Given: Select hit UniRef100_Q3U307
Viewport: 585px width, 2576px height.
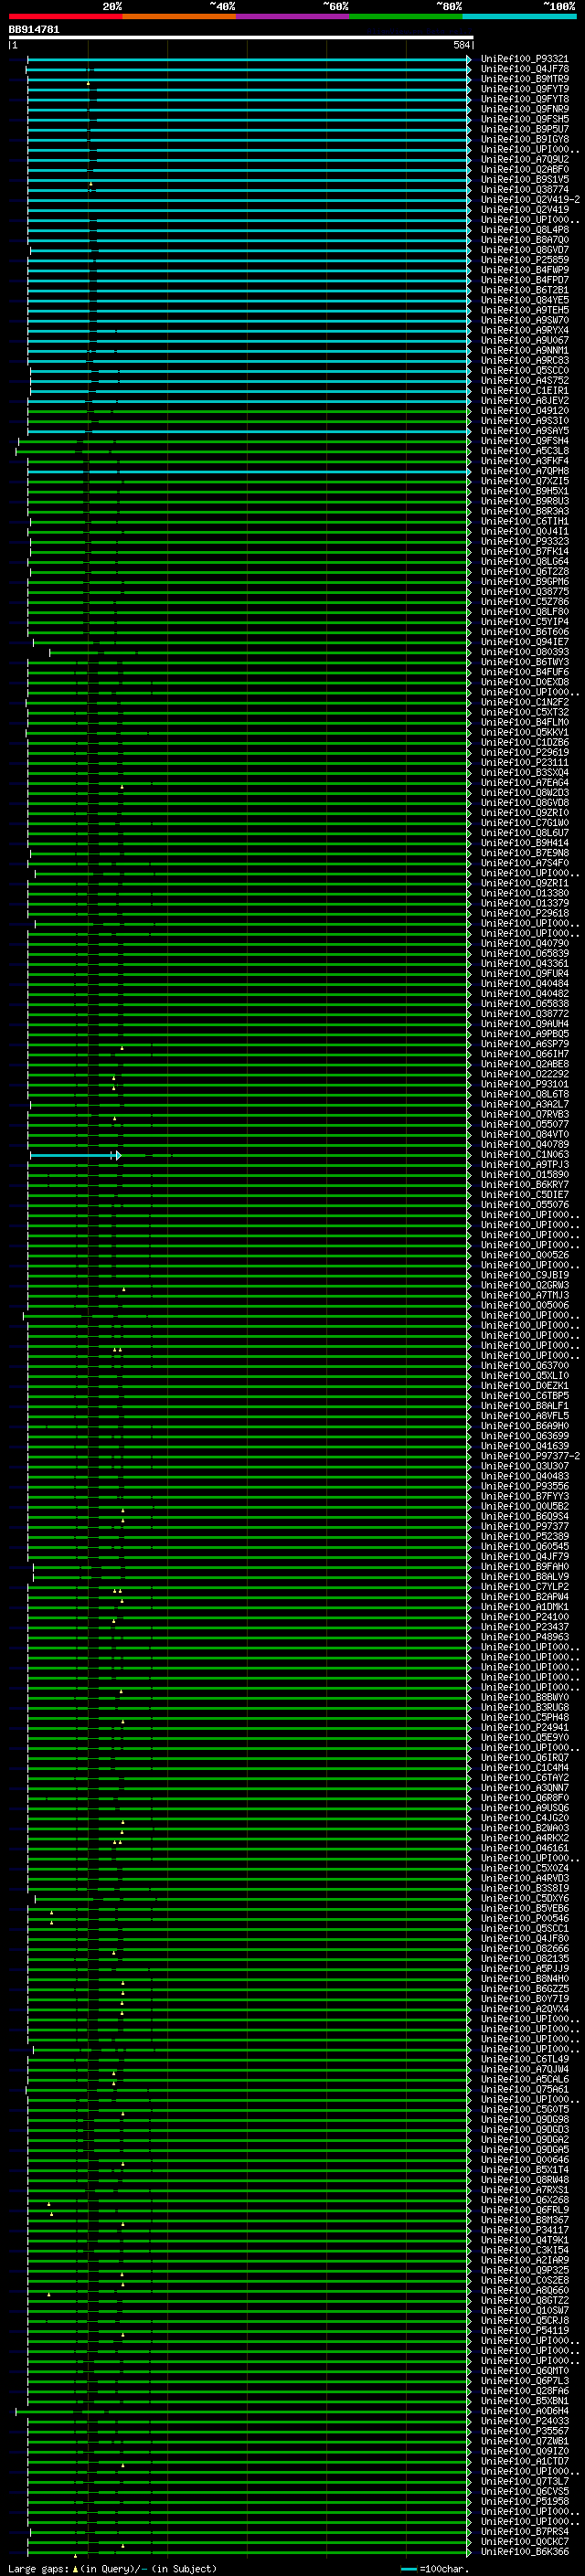Looking at the screenshot, I should 524,1466.
